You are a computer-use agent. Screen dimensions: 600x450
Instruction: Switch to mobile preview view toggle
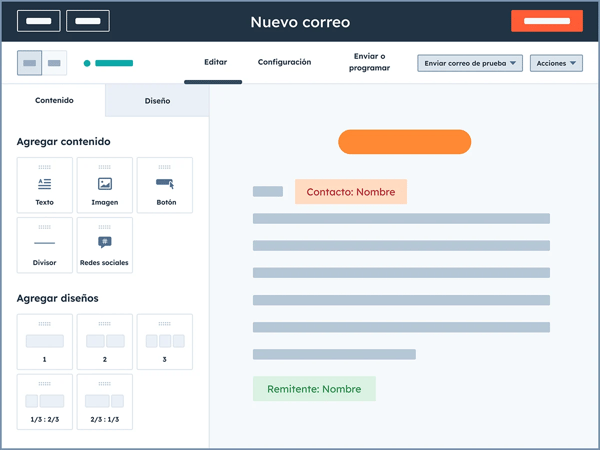click(x=55, y=63)
